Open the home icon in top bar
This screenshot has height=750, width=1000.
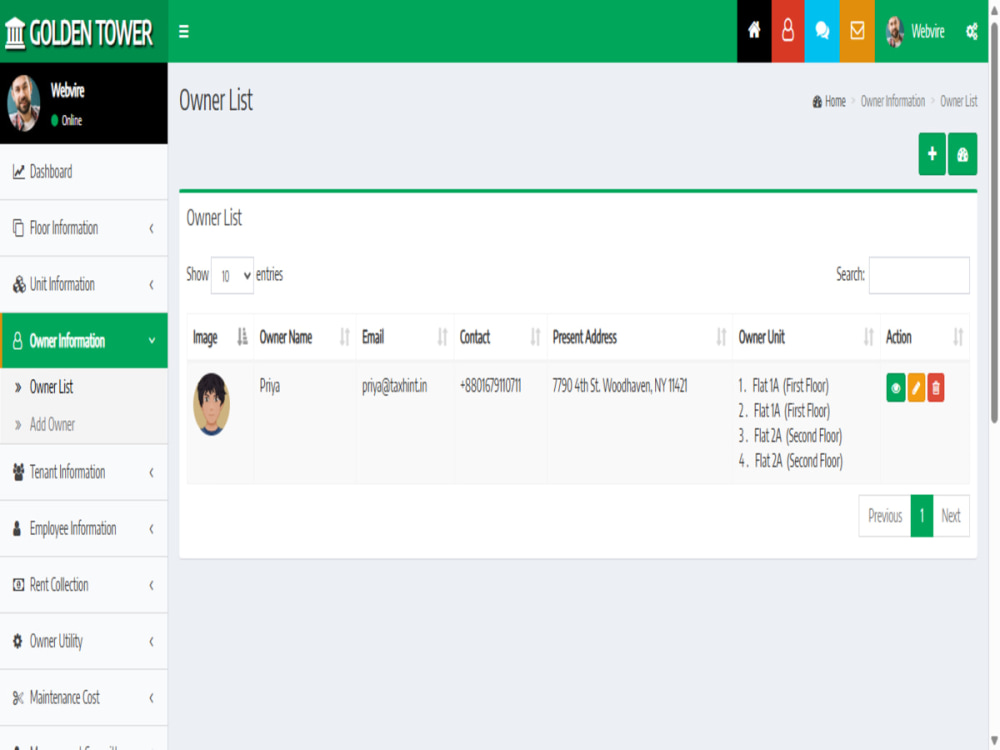pos(754,31)
